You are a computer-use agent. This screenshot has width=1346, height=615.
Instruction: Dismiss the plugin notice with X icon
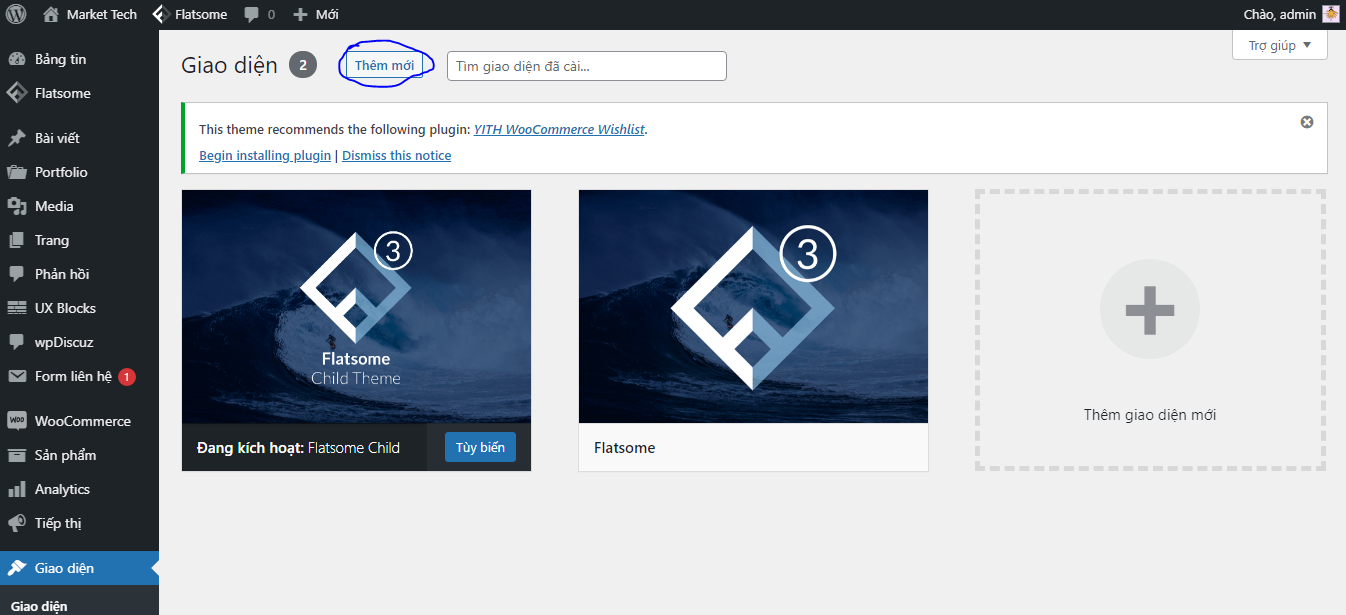pos(1306,122)
